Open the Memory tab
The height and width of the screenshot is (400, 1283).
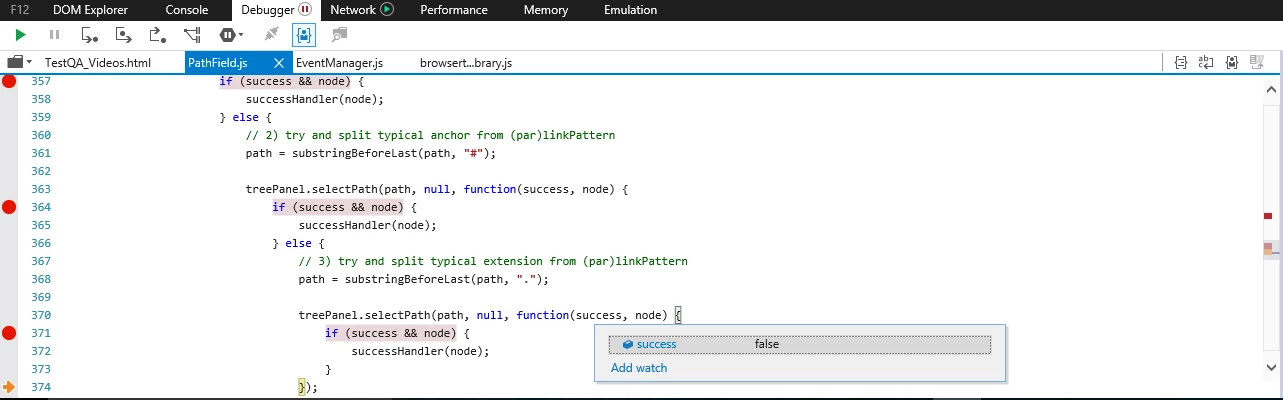544,10
